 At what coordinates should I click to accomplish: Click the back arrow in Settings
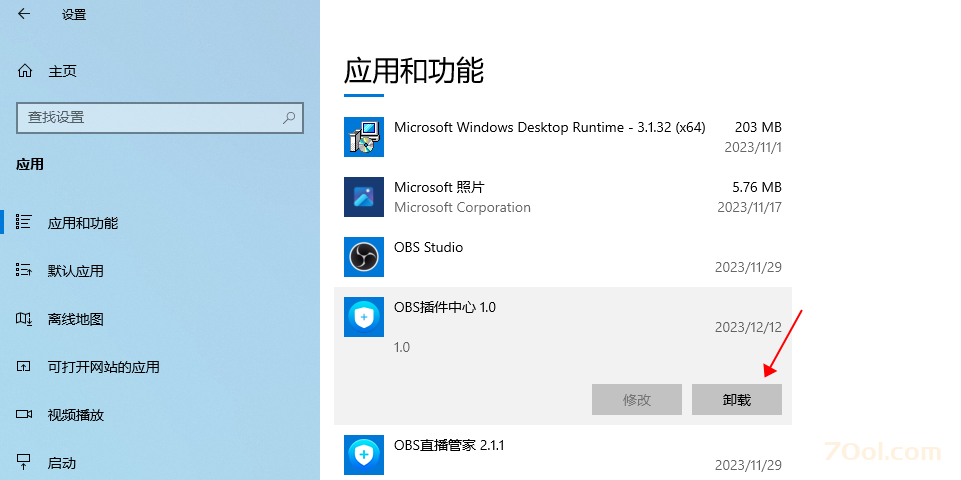coord(24,14)
